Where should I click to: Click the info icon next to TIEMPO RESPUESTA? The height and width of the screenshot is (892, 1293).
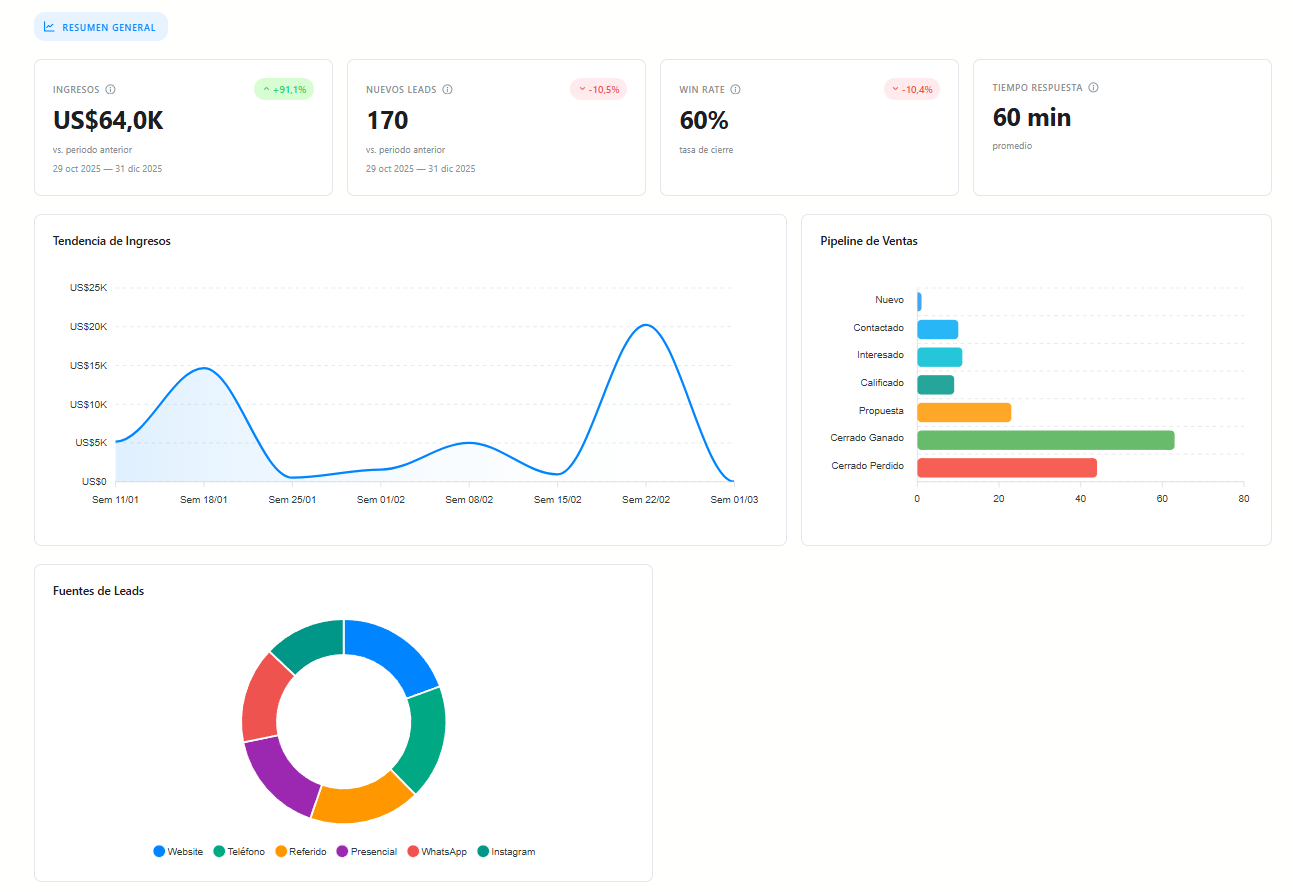(x=1094, y=87)
